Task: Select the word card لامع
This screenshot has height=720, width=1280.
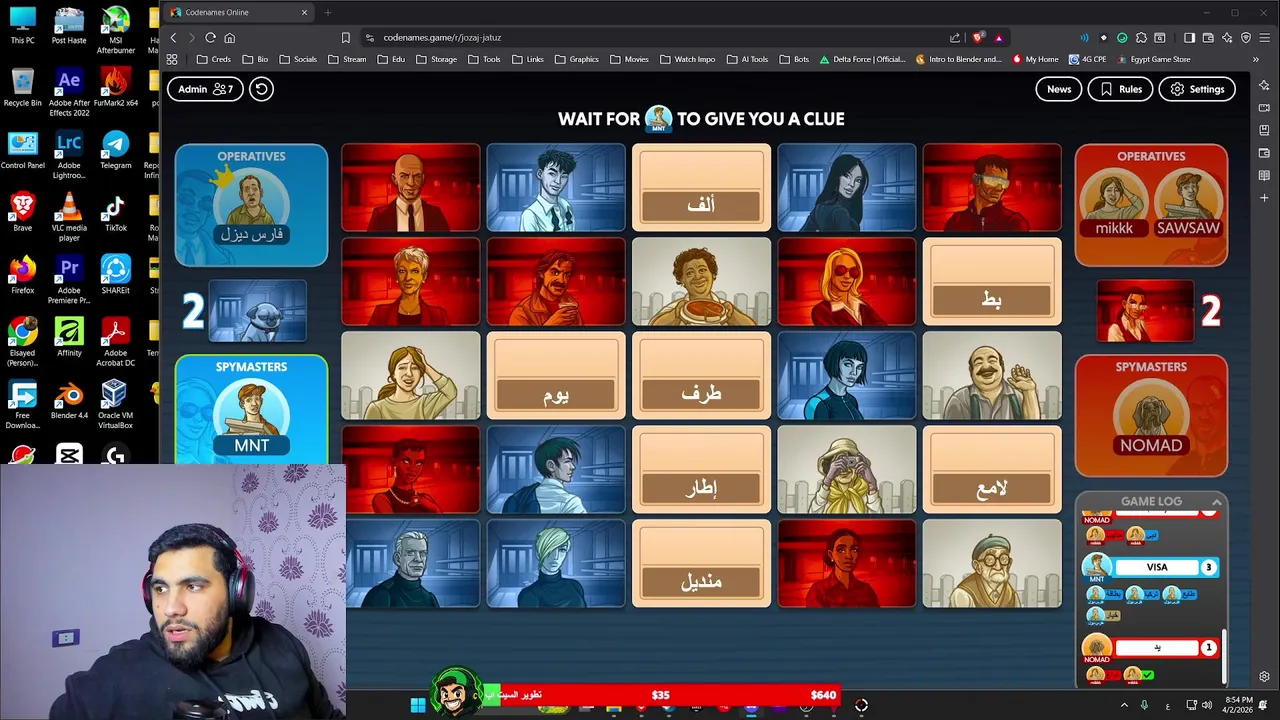Action: 992,471
